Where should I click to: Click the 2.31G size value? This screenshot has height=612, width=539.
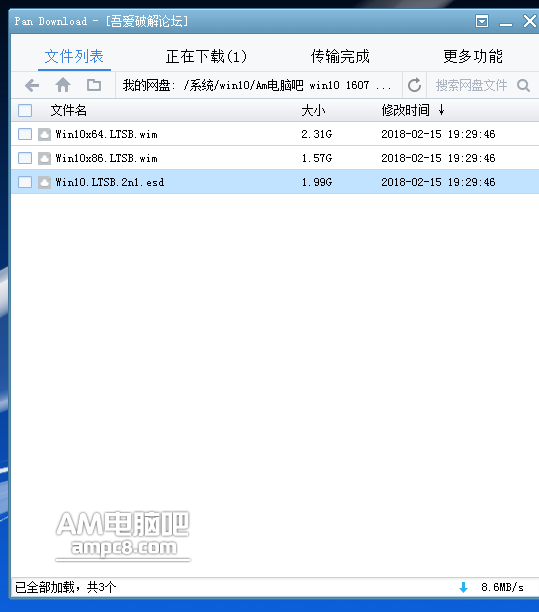317,134
